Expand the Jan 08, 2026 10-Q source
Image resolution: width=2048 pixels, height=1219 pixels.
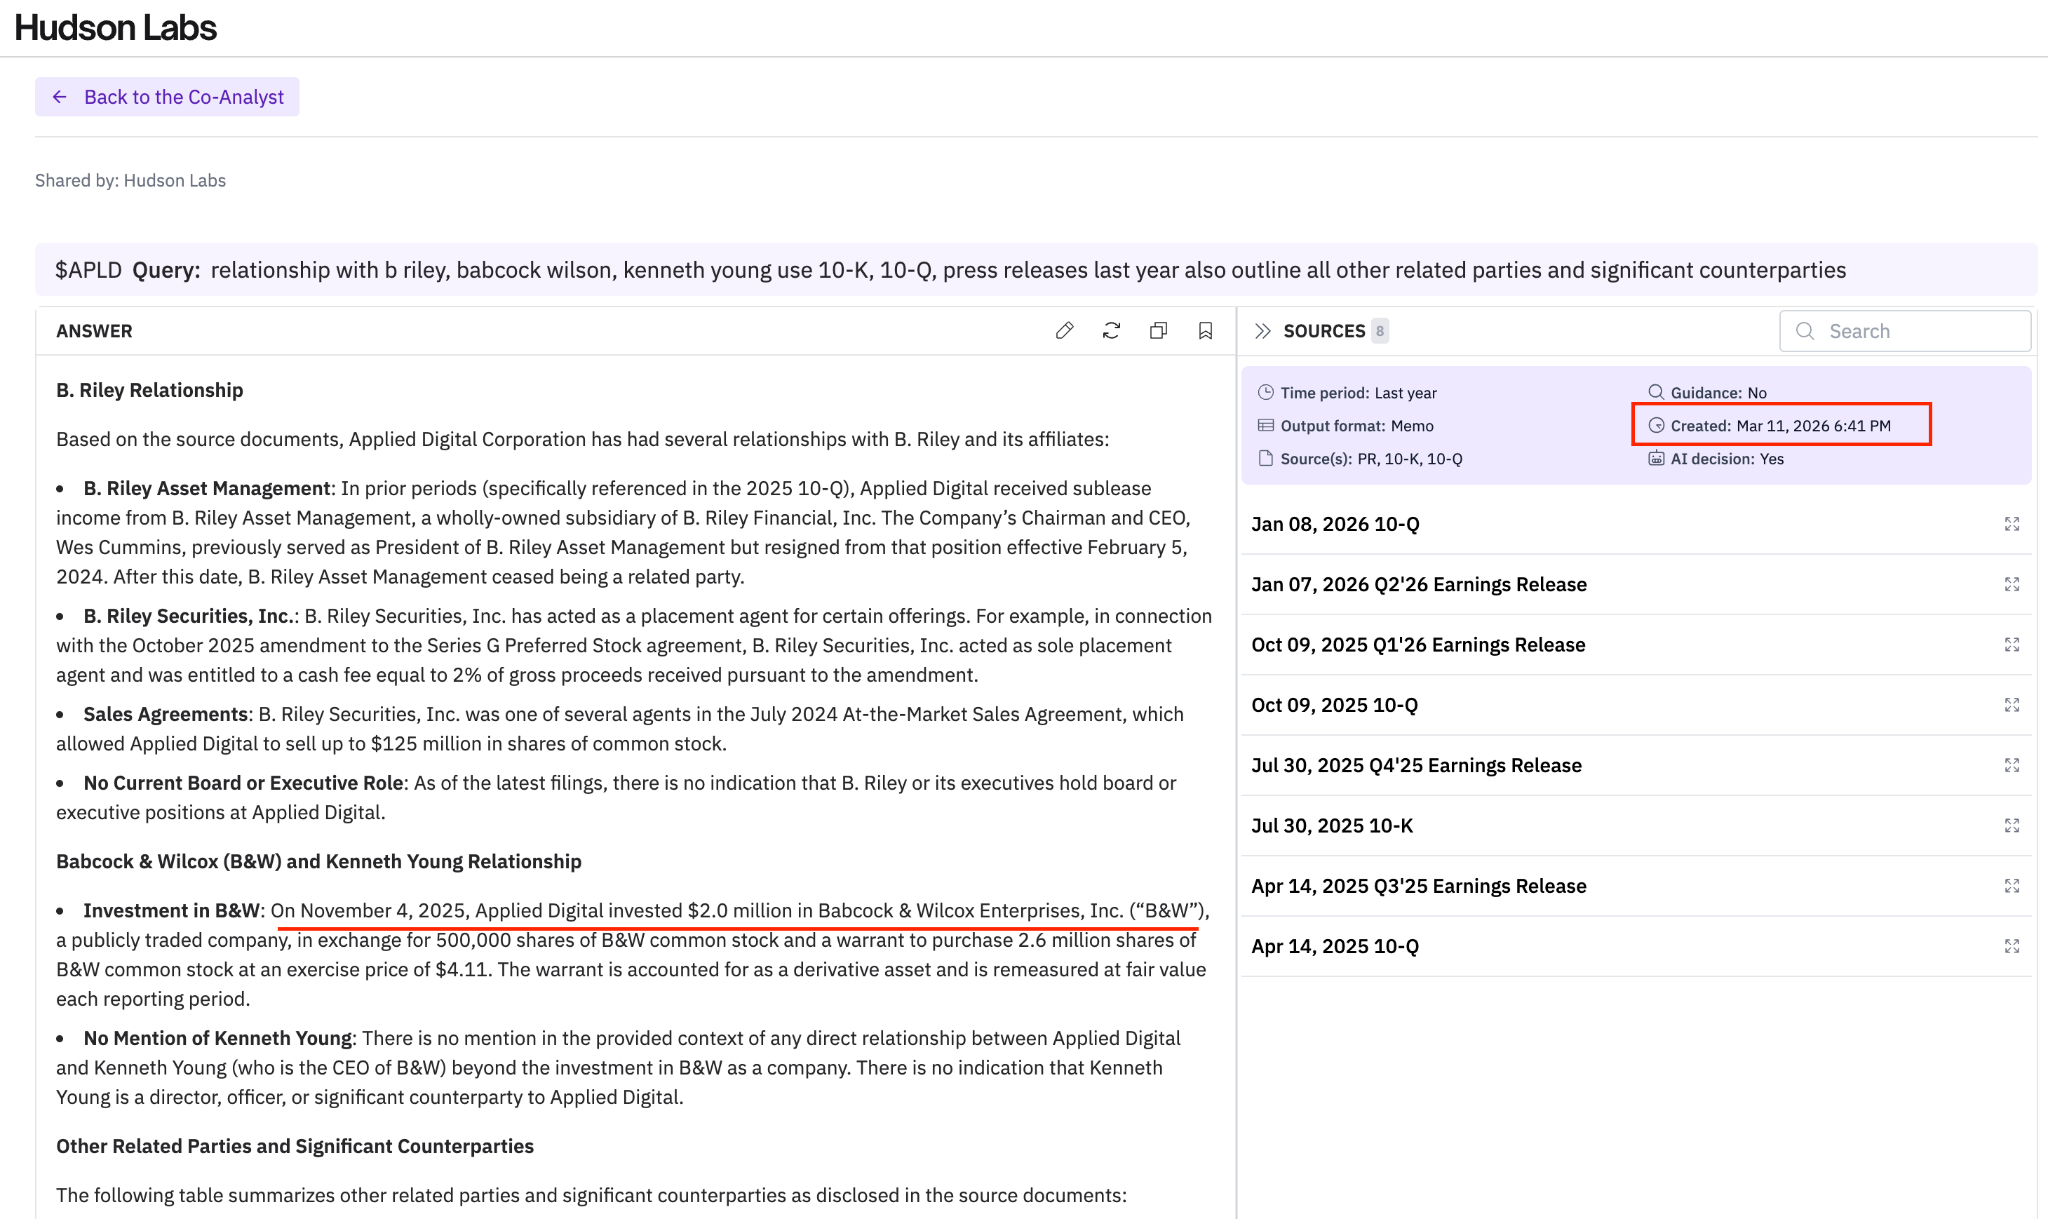pyautogui.click(x=2011, y=524)
